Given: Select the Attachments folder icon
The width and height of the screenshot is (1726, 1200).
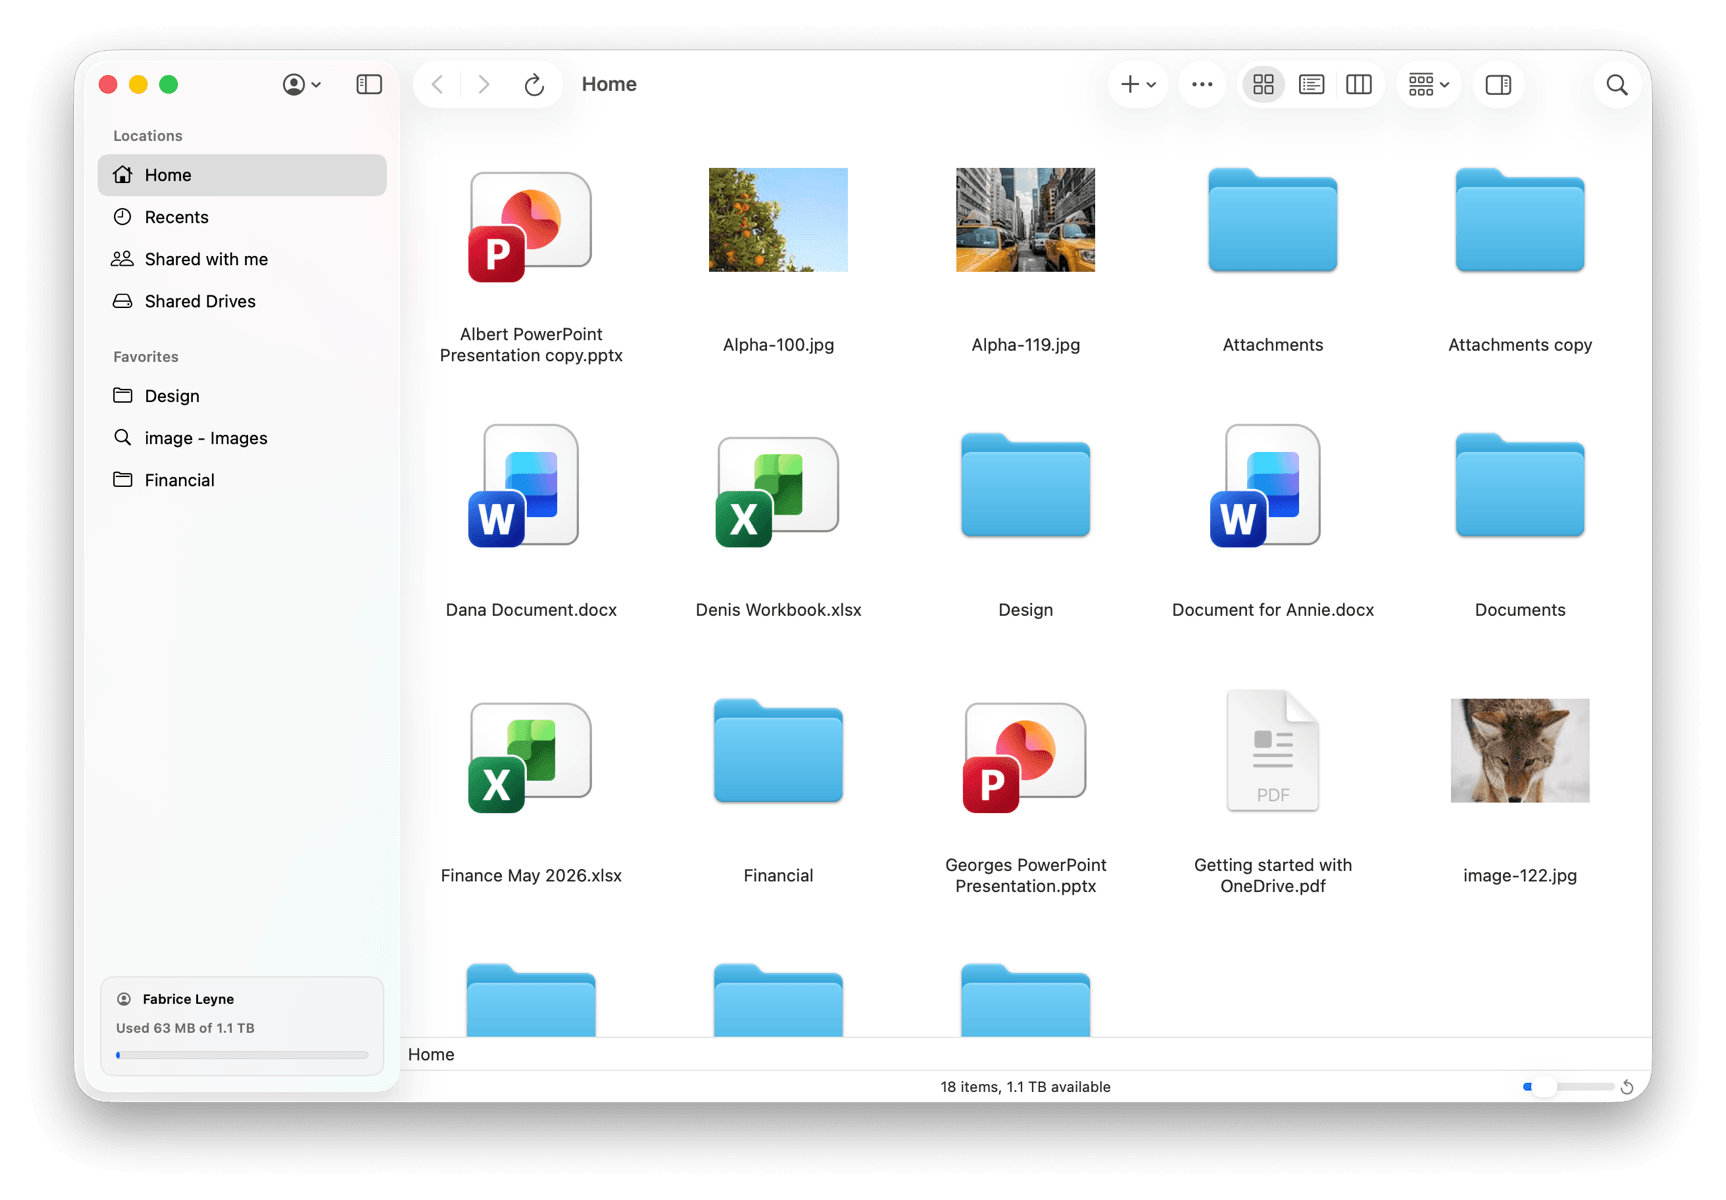Looking at the screenshot, I should [1272, 220].
